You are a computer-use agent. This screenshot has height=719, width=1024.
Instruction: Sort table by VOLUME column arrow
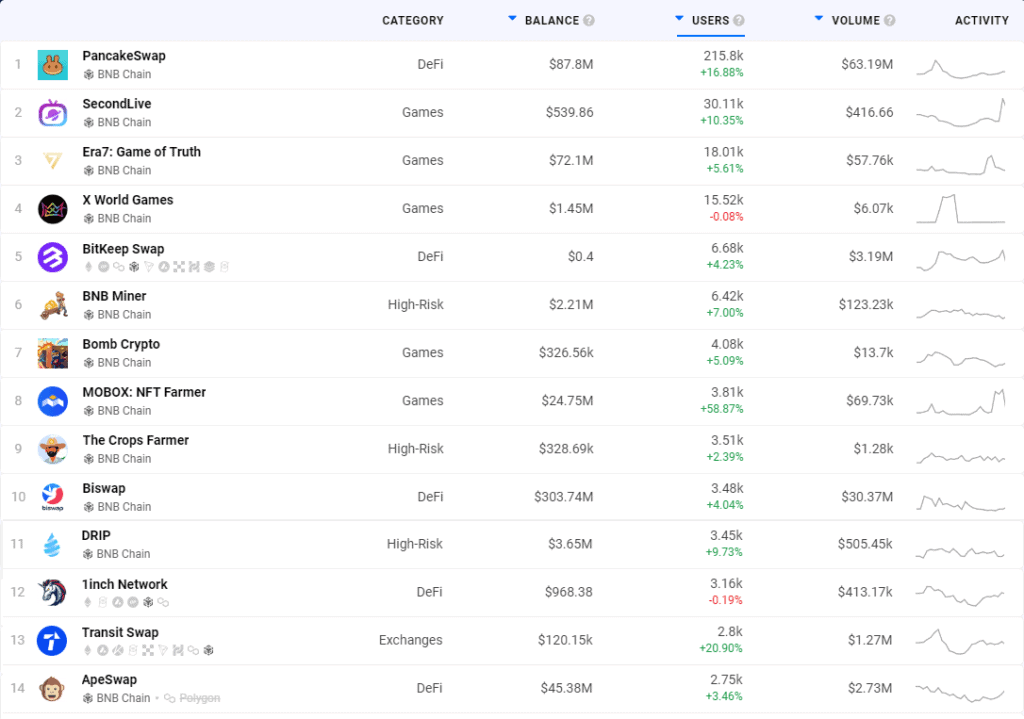pos(819,18)
